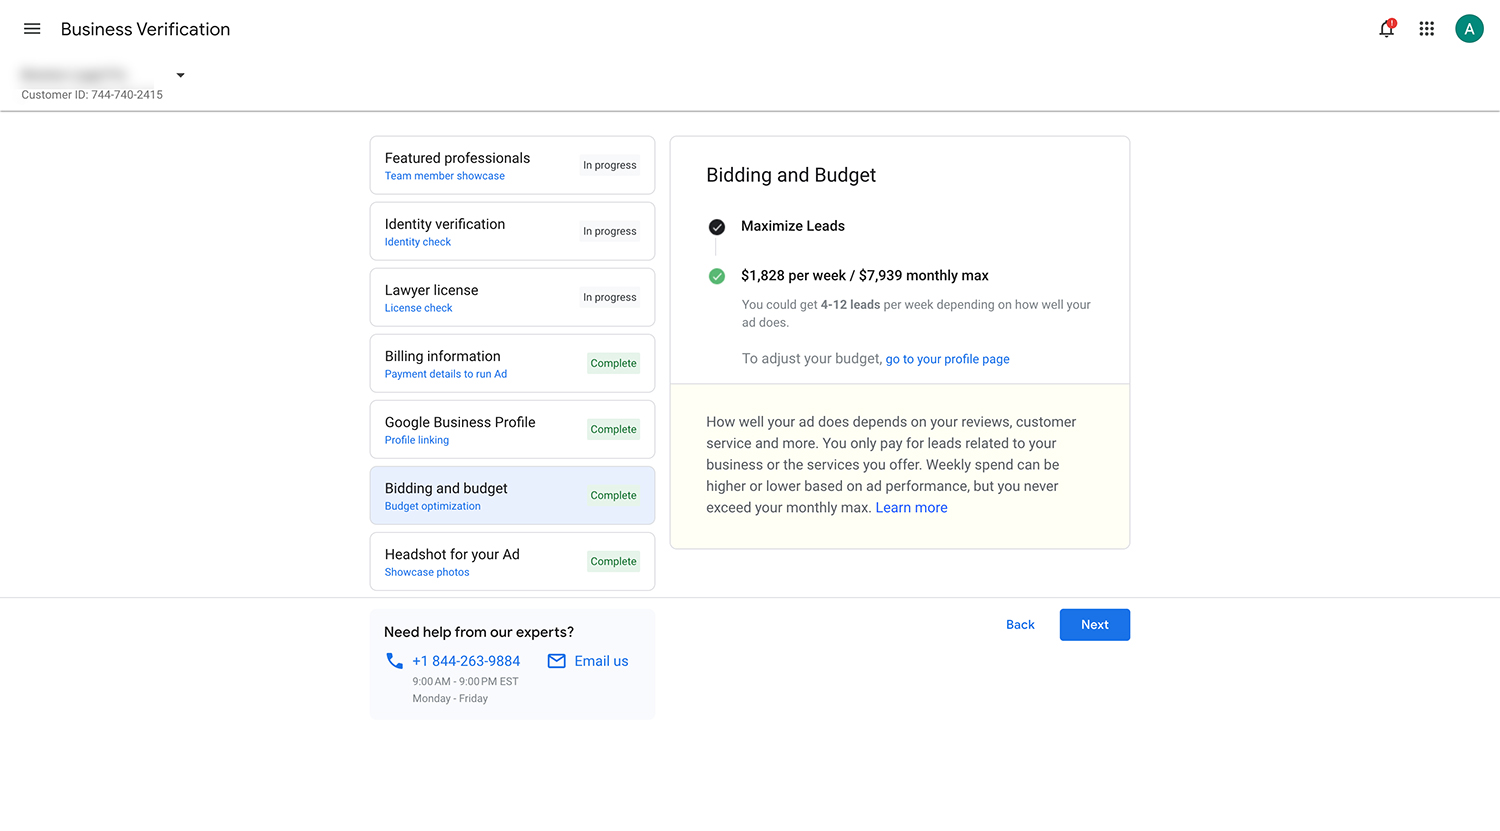The height and width of the screenshot is (831, 1500).
Task: Follow the 'go to your profile page' link
Action: 947,359
